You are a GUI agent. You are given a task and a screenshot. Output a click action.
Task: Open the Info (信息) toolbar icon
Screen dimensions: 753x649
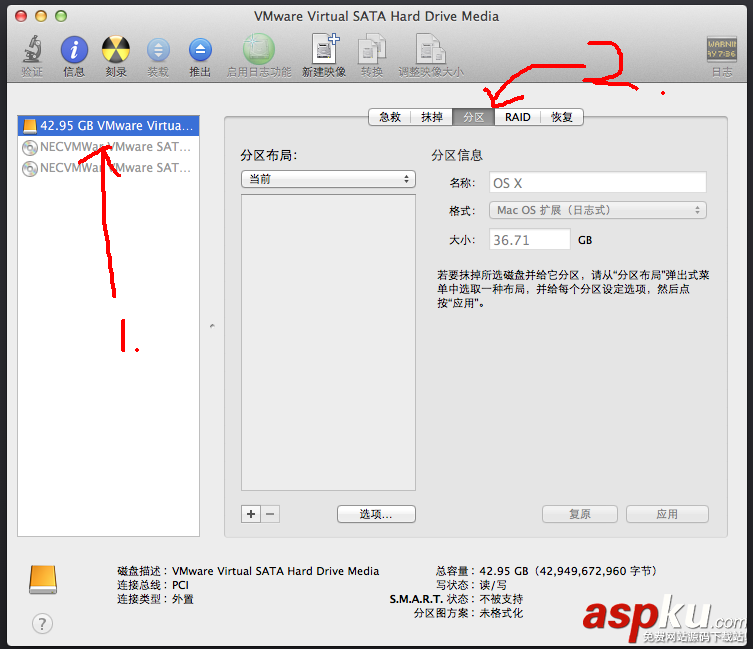[x=74, y=49]
